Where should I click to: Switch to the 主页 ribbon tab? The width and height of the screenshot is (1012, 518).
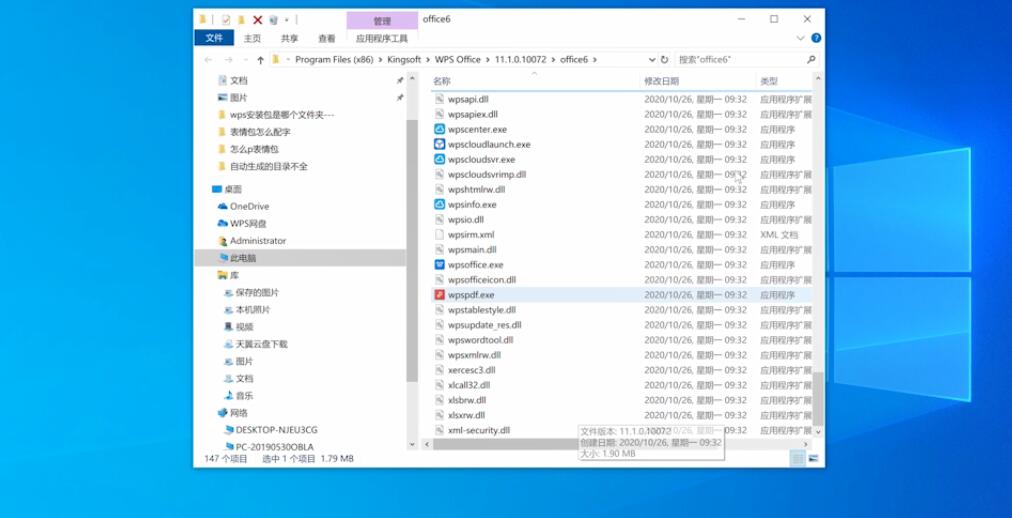coord(252,39)
